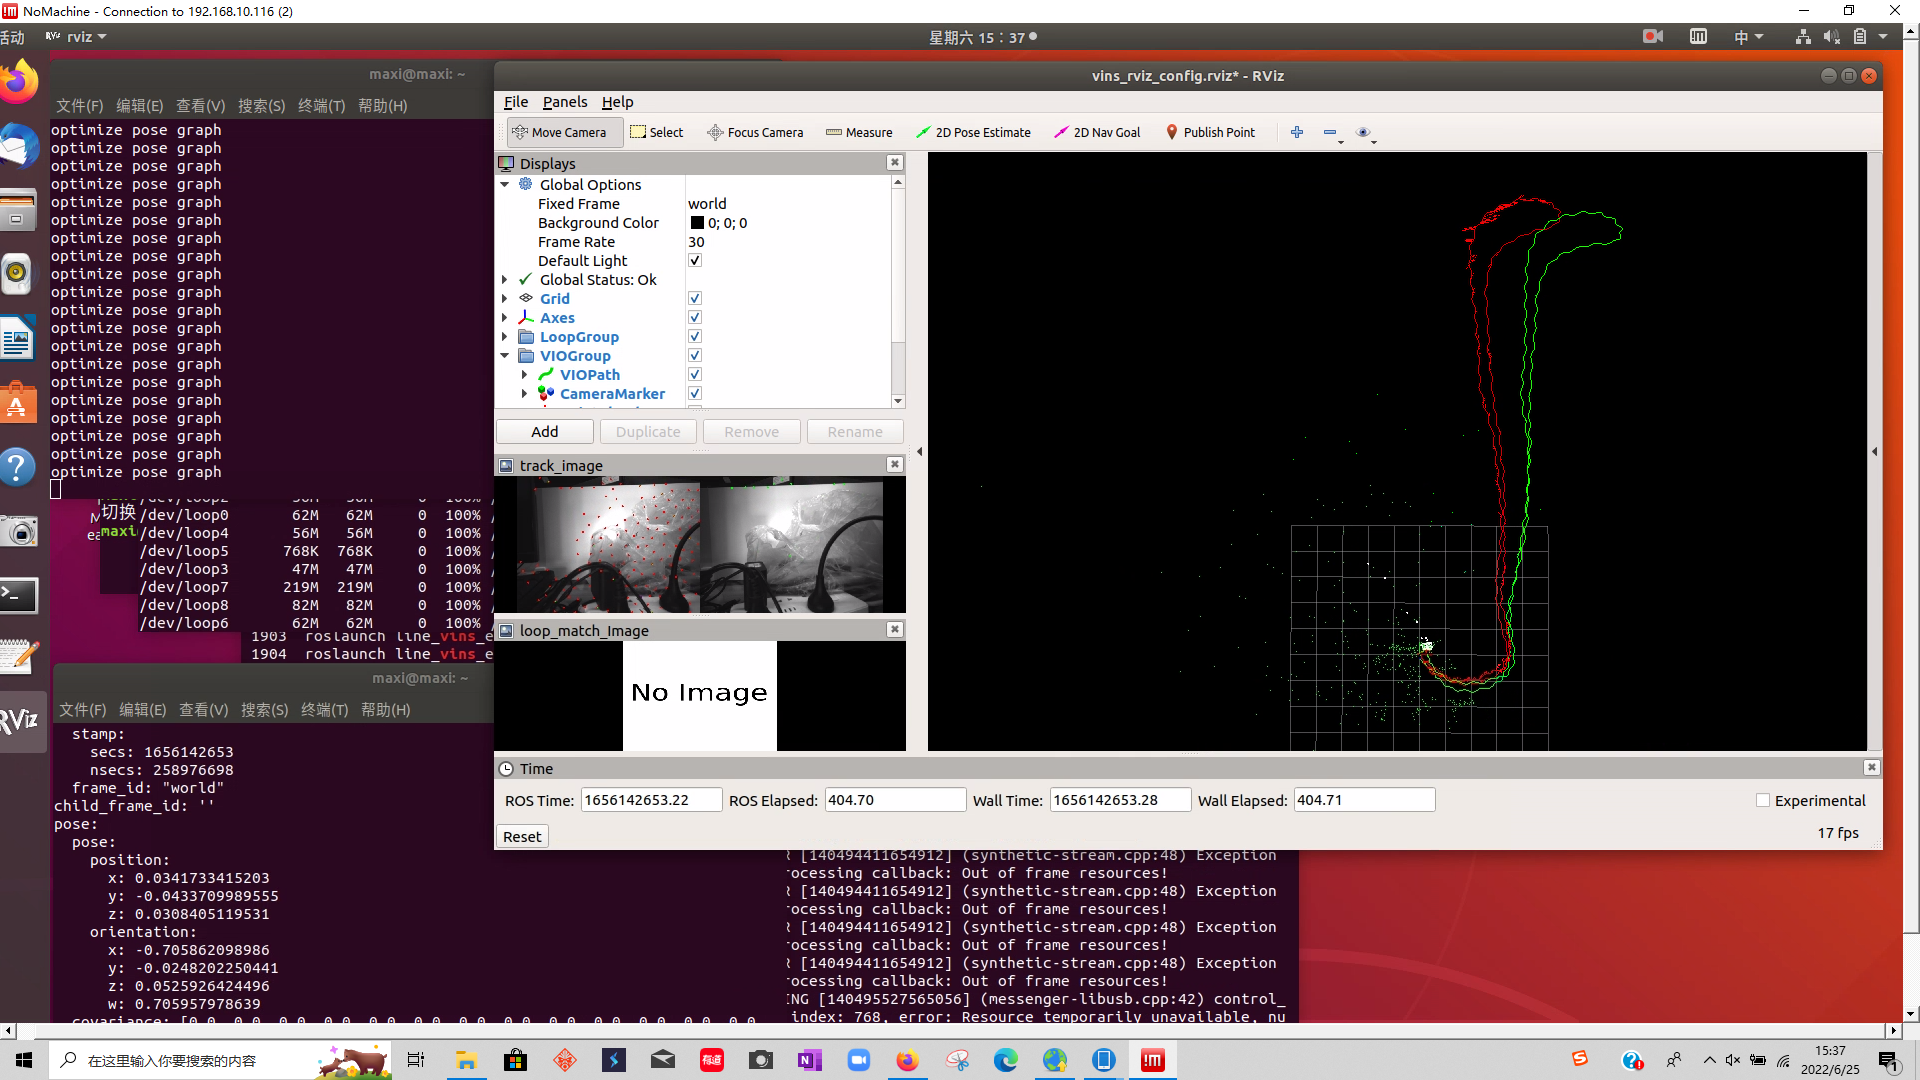Click the black Background Color swatch
The width and height of the screenshot is (1920, 1080).
pos(697,223)
